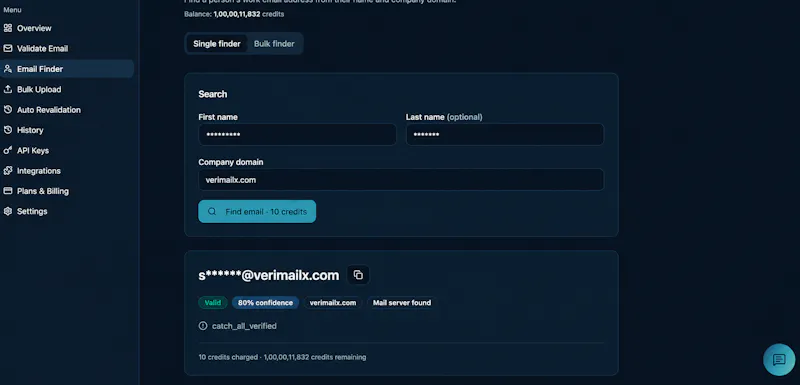The height and width of the screenshot is (385, 800).
Task: Click the Search heading
Action: pos(213,94)
